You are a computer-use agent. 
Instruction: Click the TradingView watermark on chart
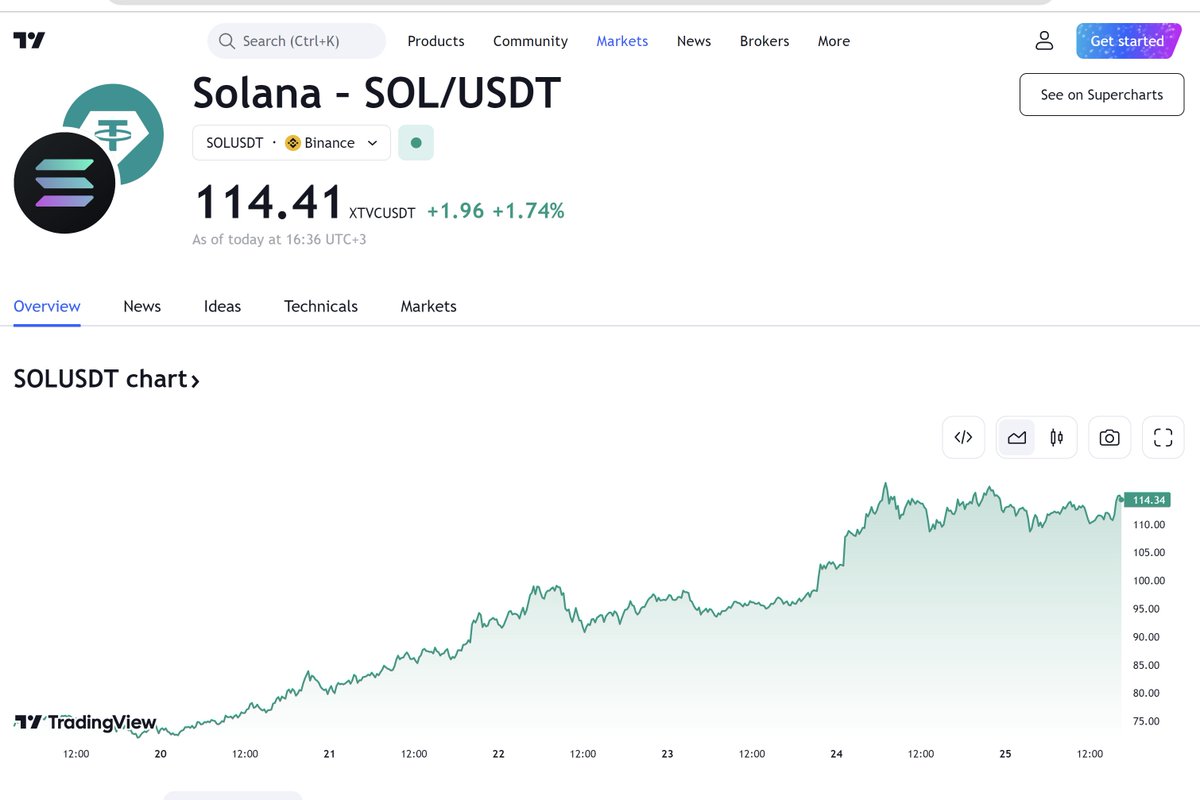(x=85, y=722)
